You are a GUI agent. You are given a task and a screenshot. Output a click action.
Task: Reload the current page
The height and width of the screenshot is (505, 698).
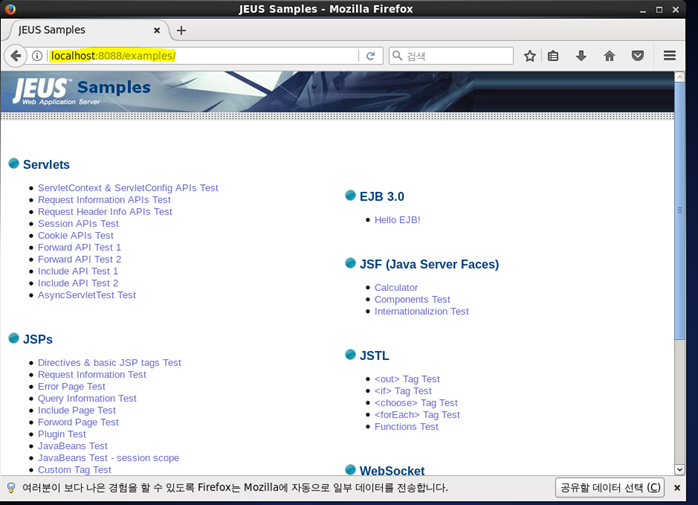point(370,56)
